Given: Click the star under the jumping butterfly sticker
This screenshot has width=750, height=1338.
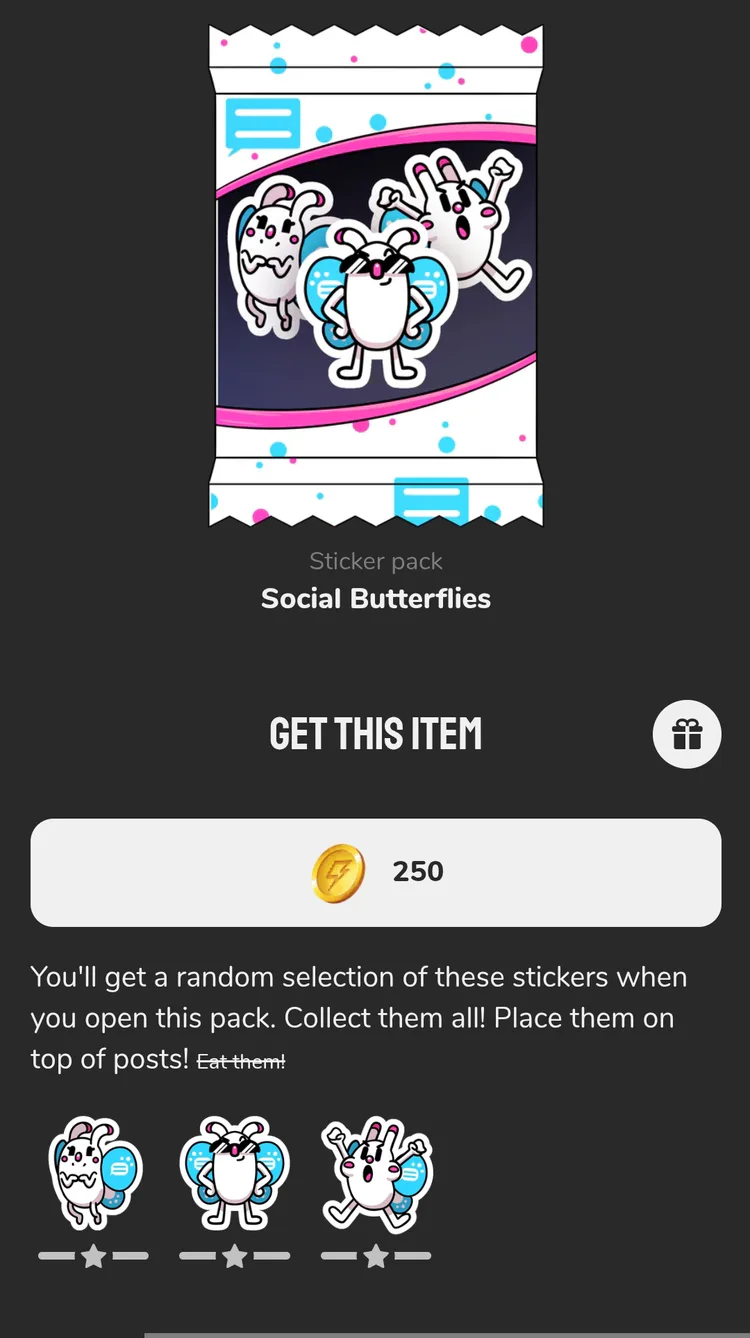Looking at the screenshot, I should [x=376, y=1256].
